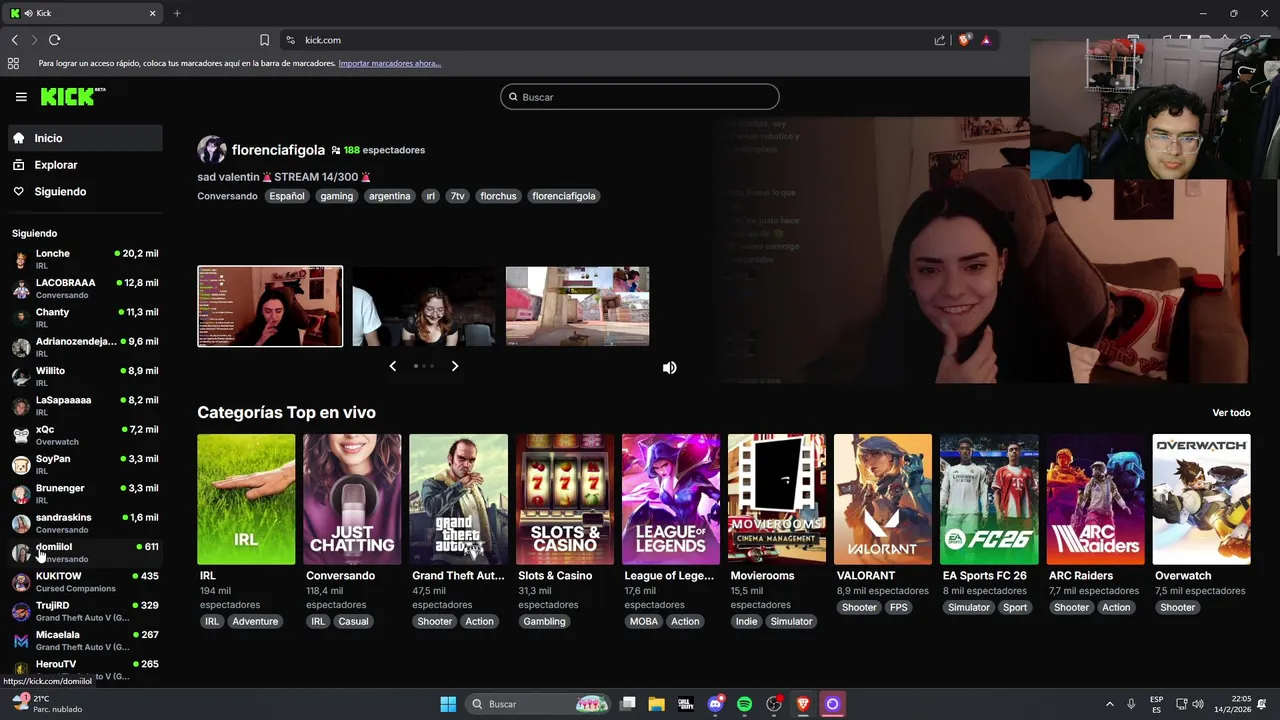Click the Adrianozendeja avatar
This screenshot has width=1280, height=720.
(x=21, y=347)
